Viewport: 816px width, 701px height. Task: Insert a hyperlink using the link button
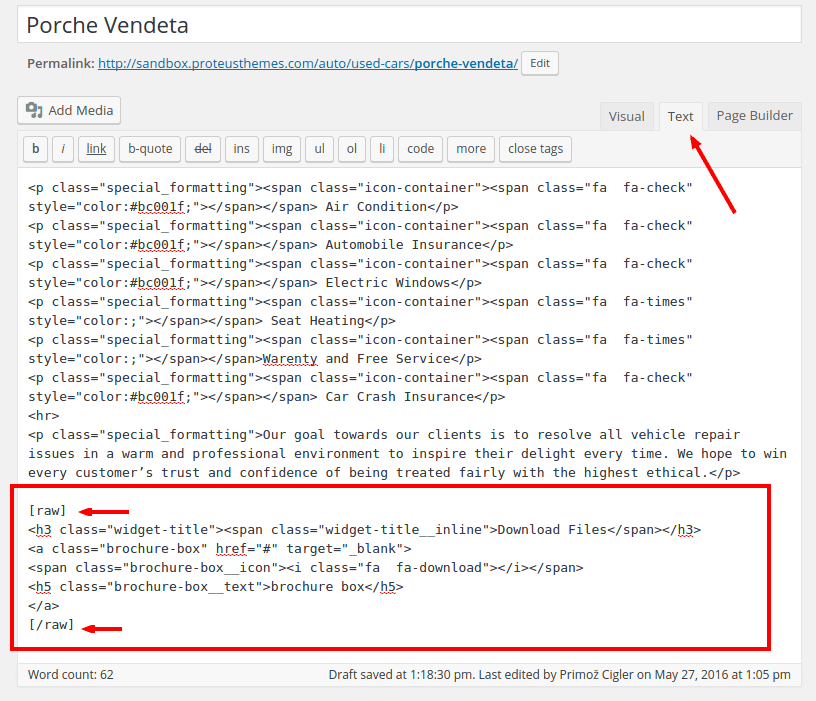(95, 148)
